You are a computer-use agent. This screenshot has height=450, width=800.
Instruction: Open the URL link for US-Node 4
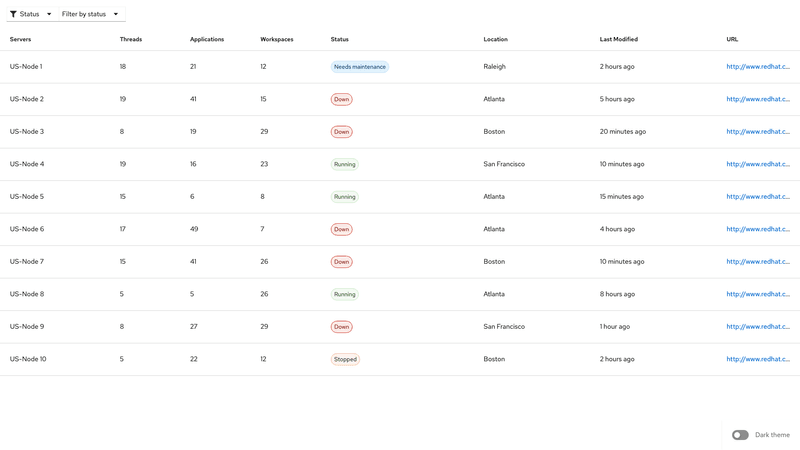click(x=758, y=164)
